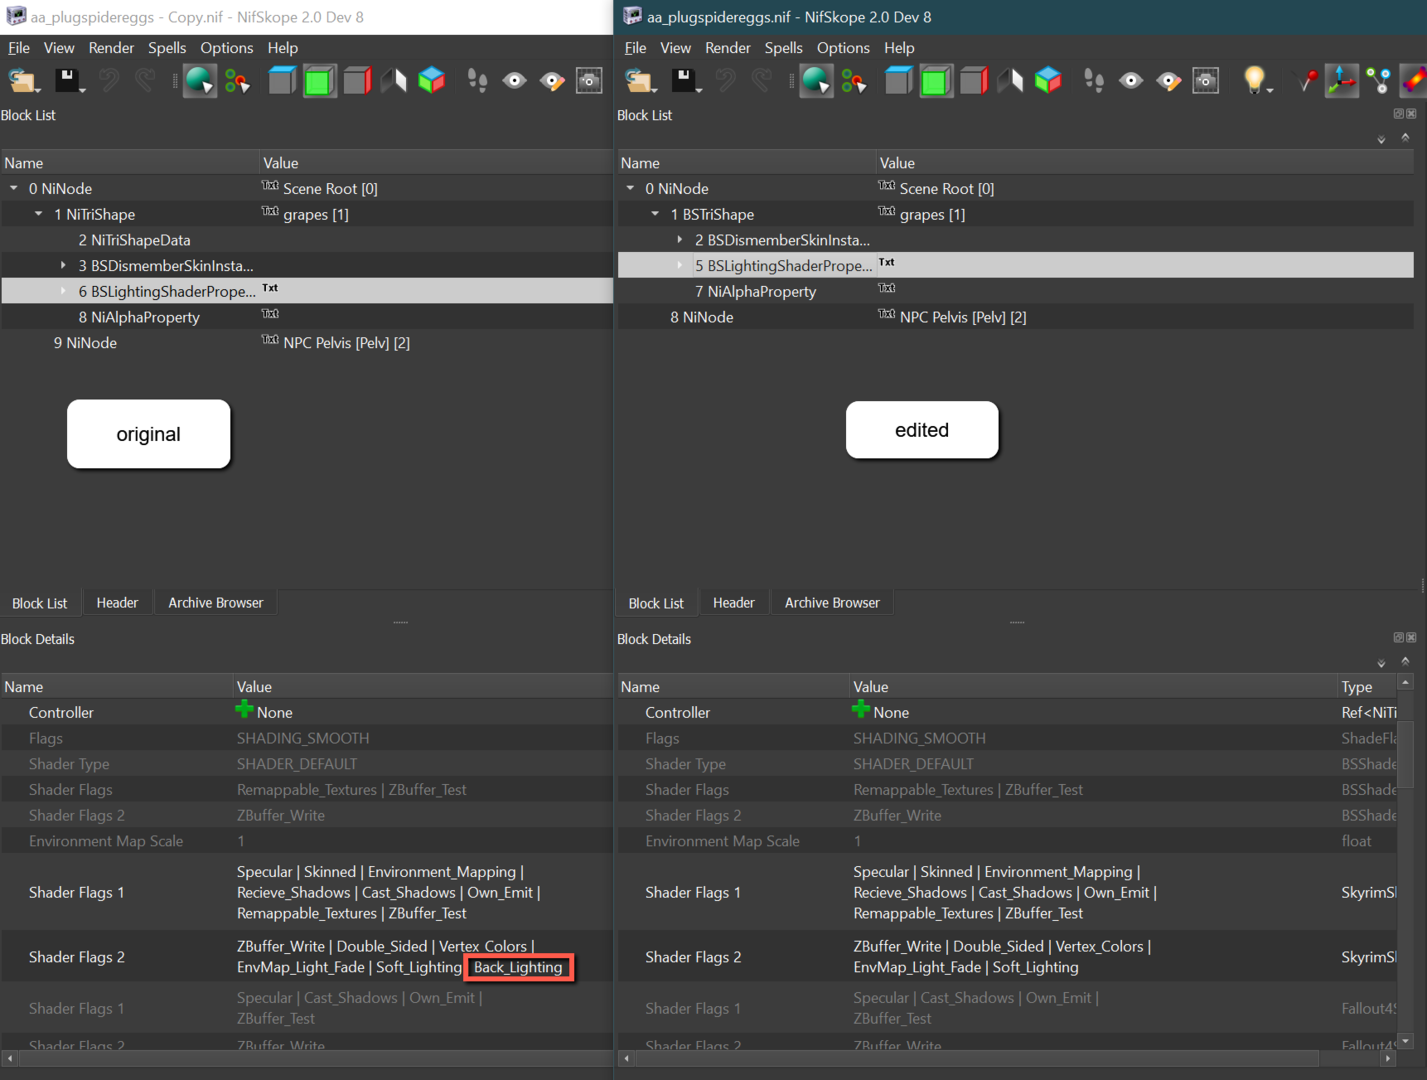Viewport: 1427px width, 1080px height.
Task: Click Walk footprints icon in aa_plugspidereggs.nif window
Action: (1095, 80)
